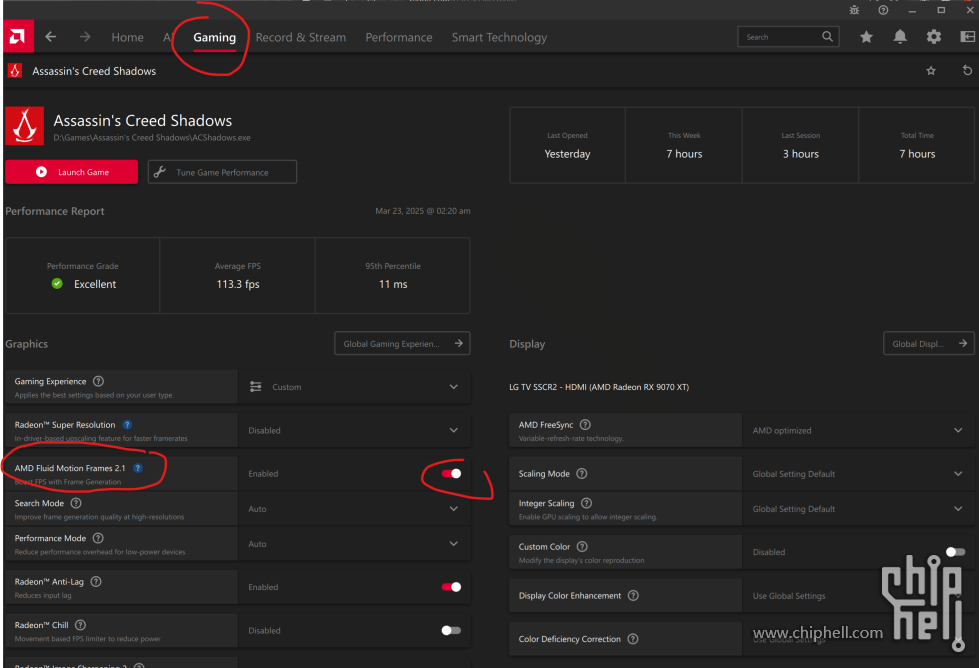The width and height of the screenshot is (979, 668).
Task: Show help for Custom Color
Action: pyautogui.click(x=582, y=546)
